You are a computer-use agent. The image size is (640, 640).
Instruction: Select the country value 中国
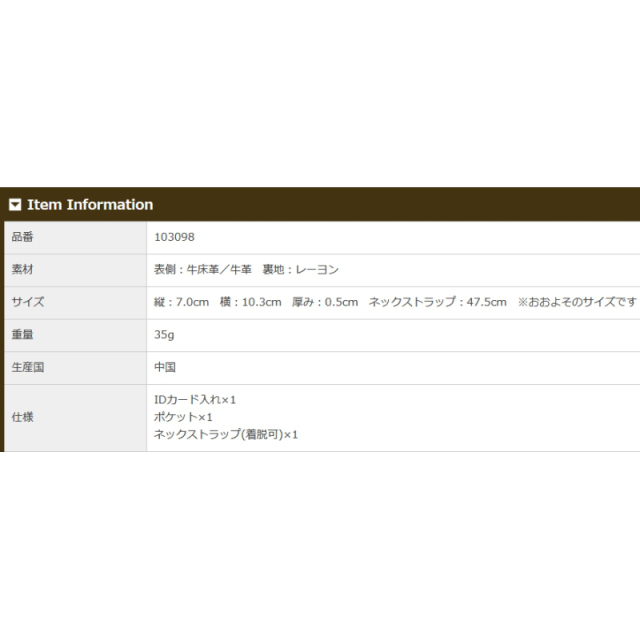point(165,367)
